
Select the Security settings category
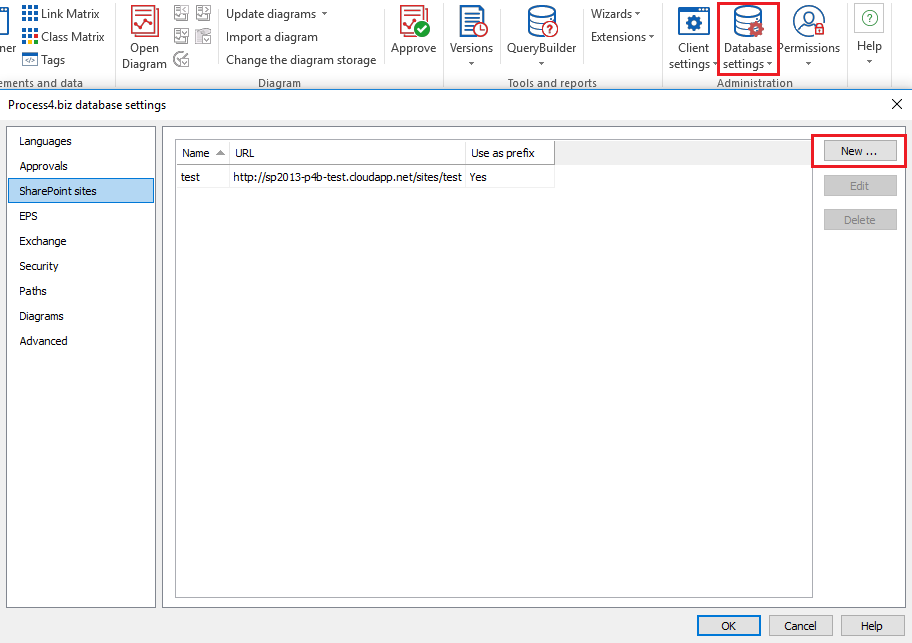click(x=81, y=266)
